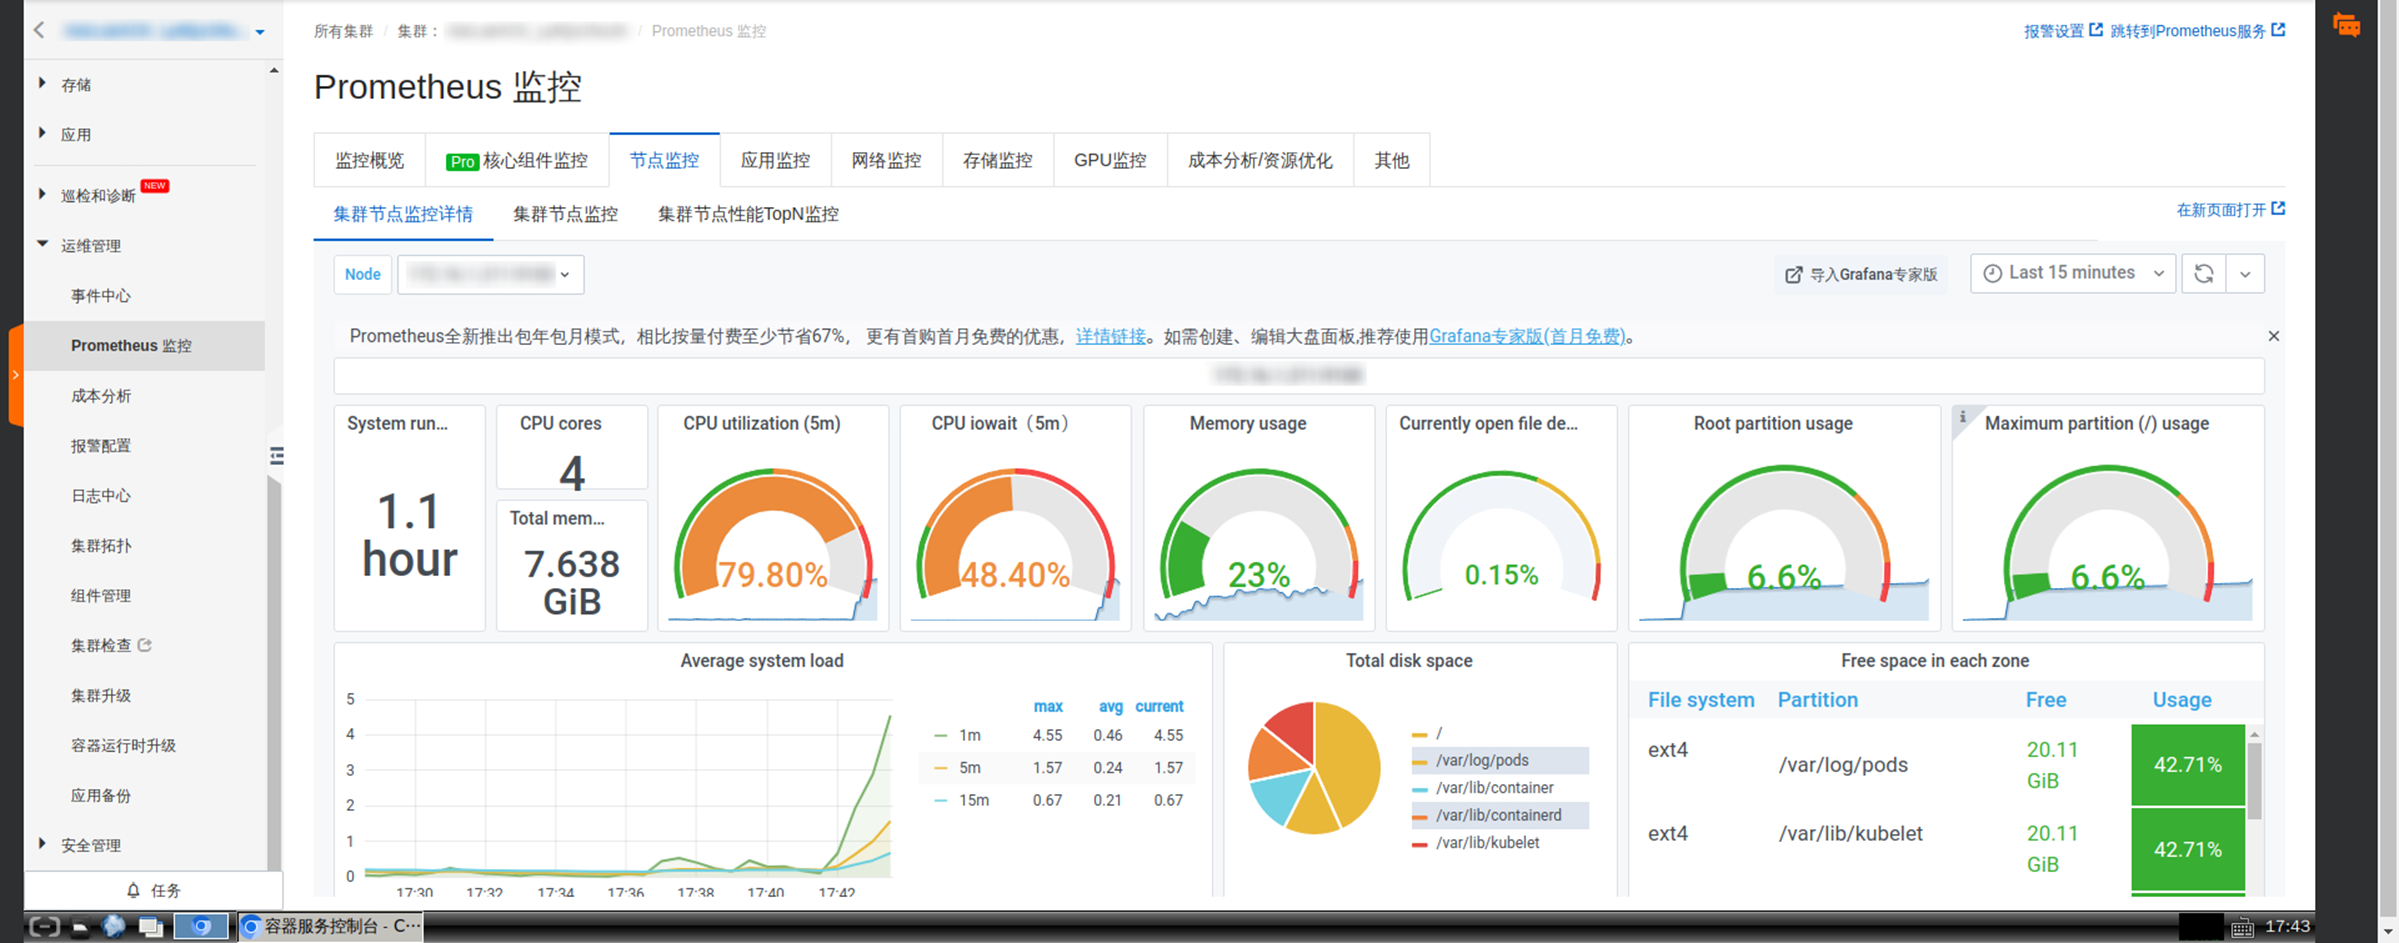Click the back arrow in sidebar header
Viewport: 2399px width, 943px height.
click(39, 30)
